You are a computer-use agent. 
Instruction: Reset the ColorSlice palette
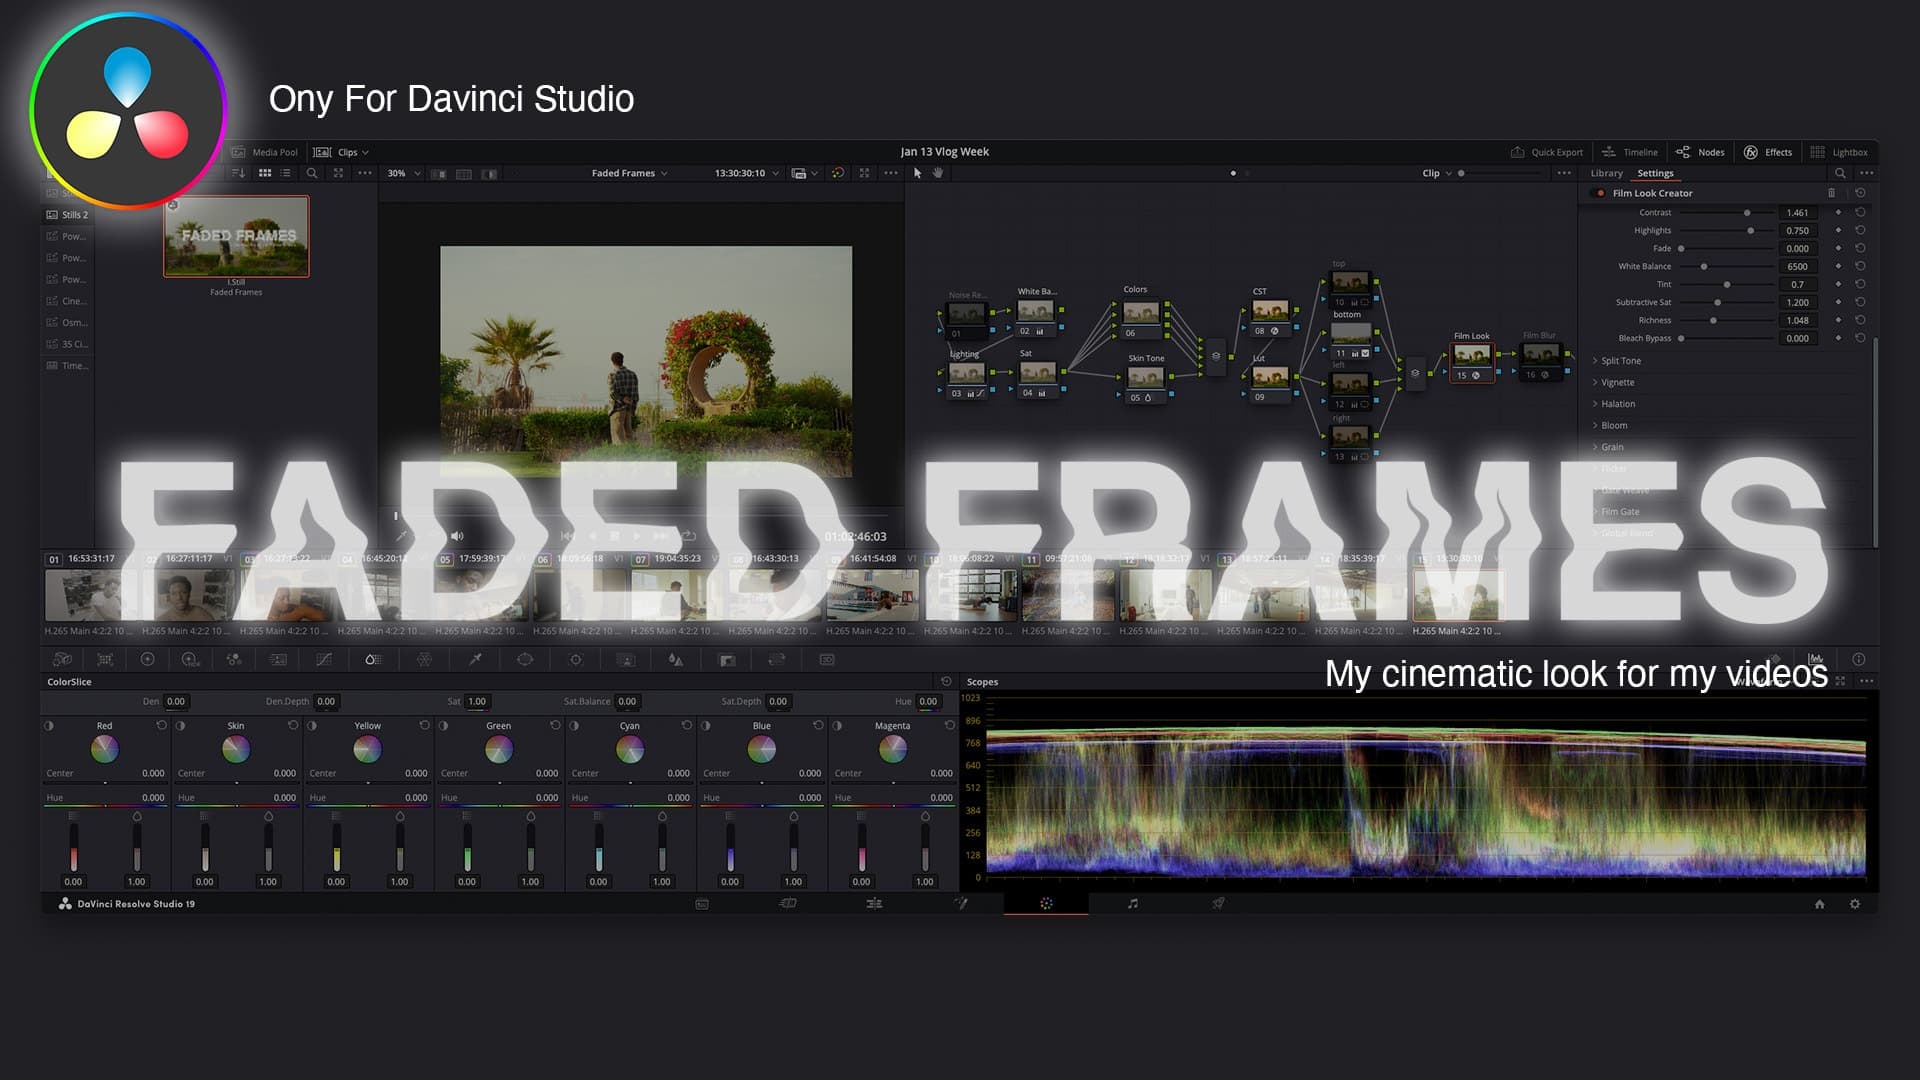[946, 681]
